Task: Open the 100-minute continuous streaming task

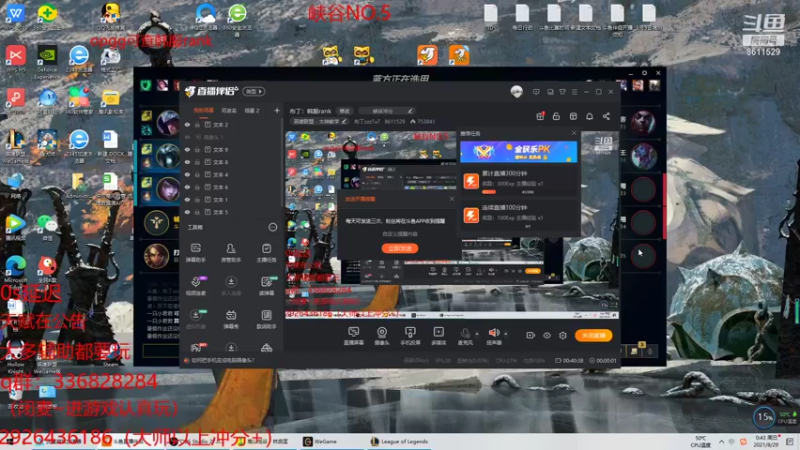Action: tap(519, 216)
